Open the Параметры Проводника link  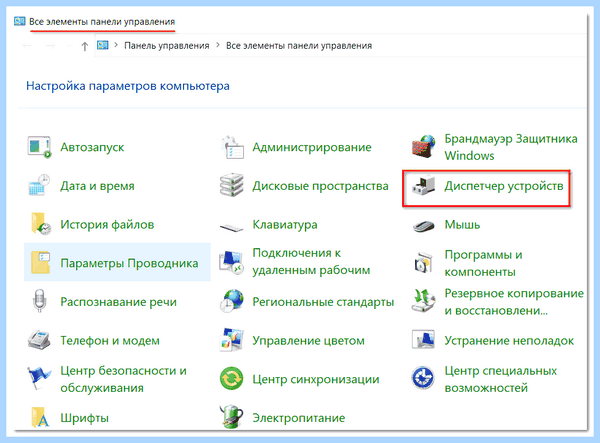(129, 263)
